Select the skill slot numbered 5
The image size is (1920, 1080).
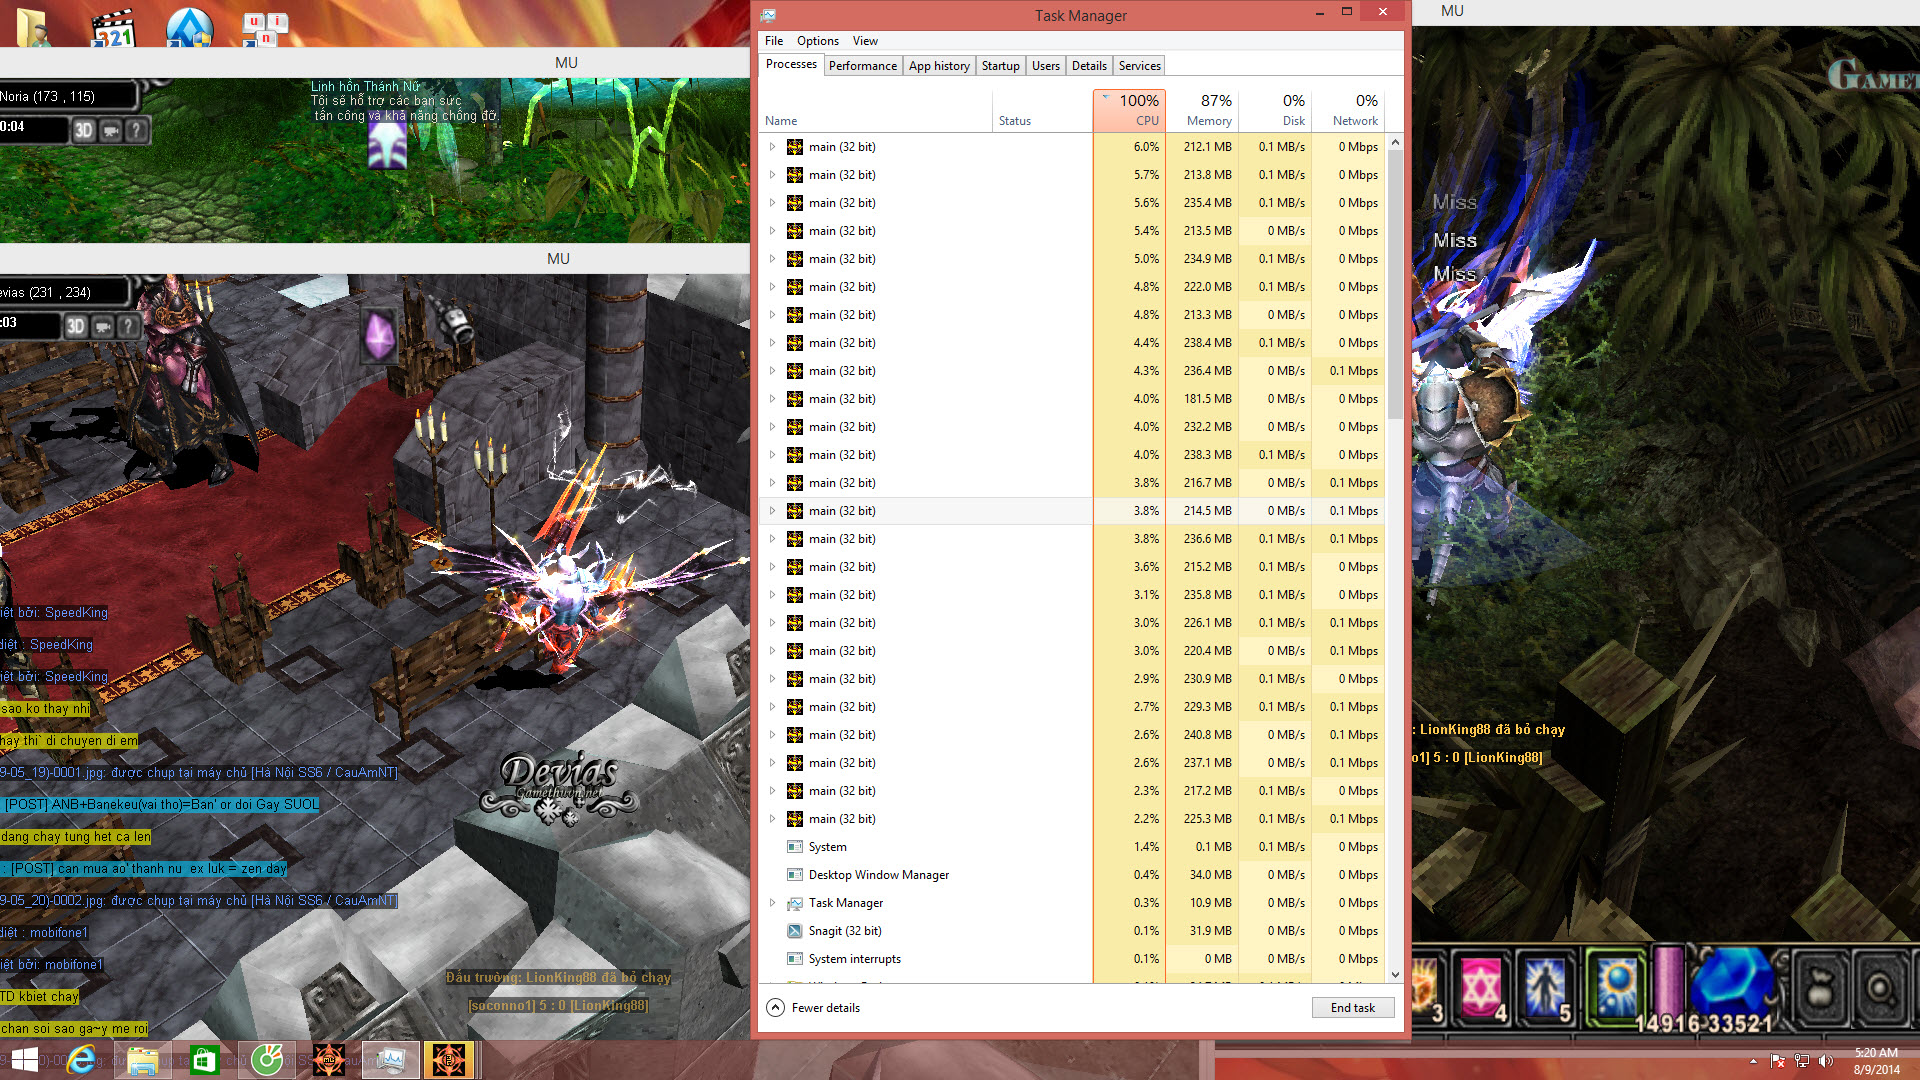click(1545, 986)
